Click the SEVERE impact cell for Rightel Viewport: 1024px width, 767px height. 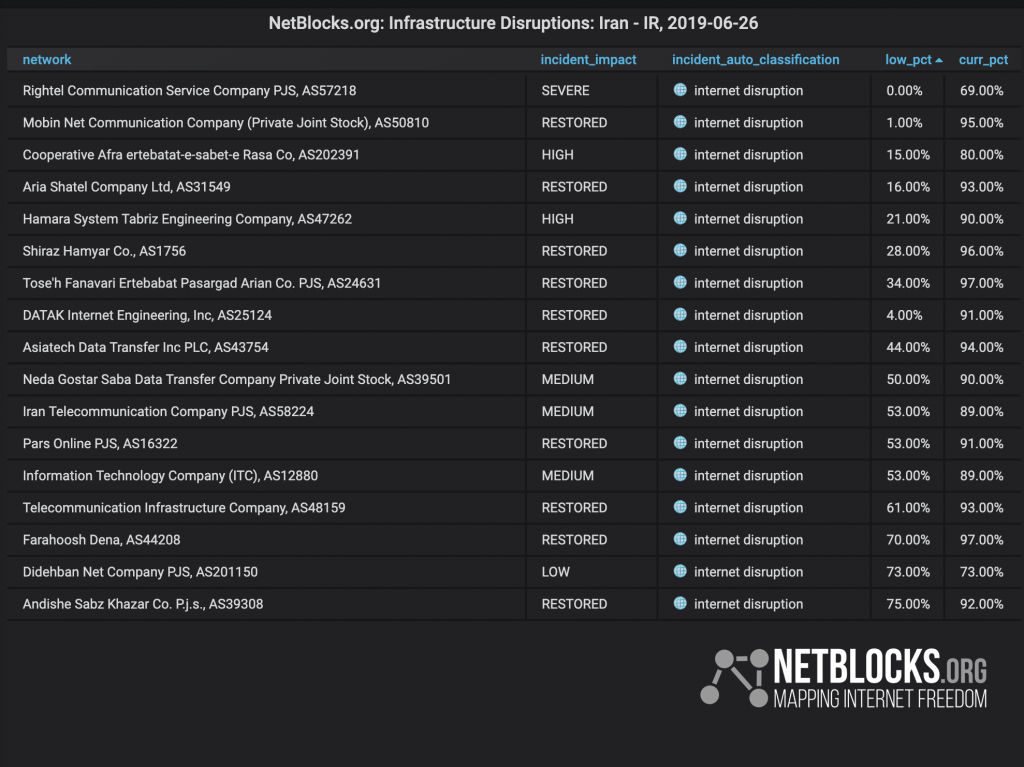[566, 91]
